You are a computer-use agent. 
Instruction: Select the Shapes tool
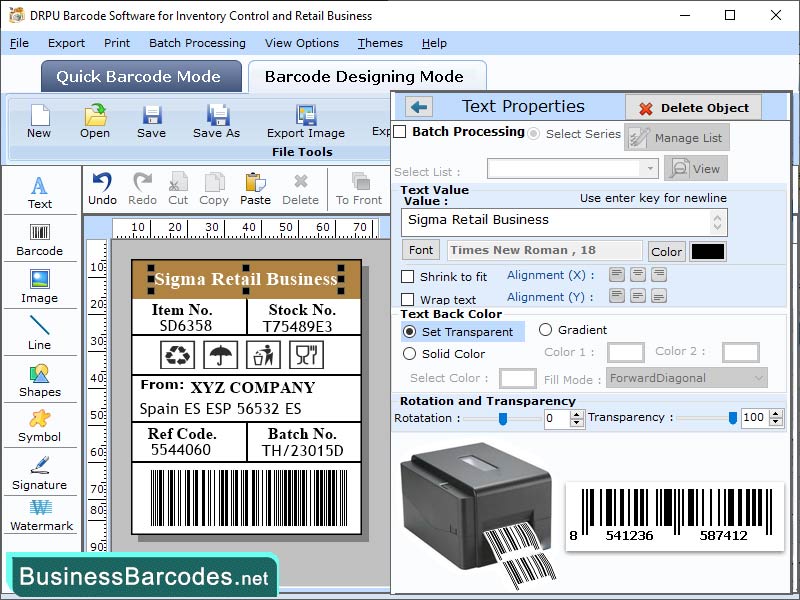tap(40, 383)
